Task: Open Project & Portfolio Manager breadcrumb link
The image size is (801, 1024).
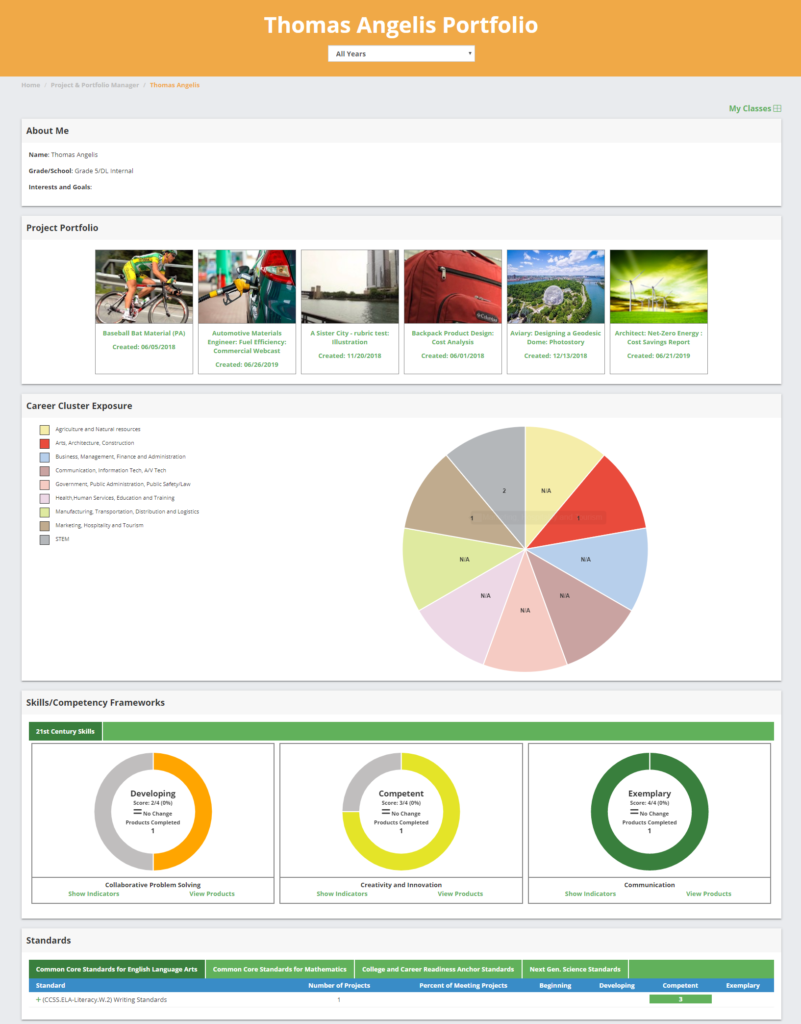Action: [x=94, y=85]
